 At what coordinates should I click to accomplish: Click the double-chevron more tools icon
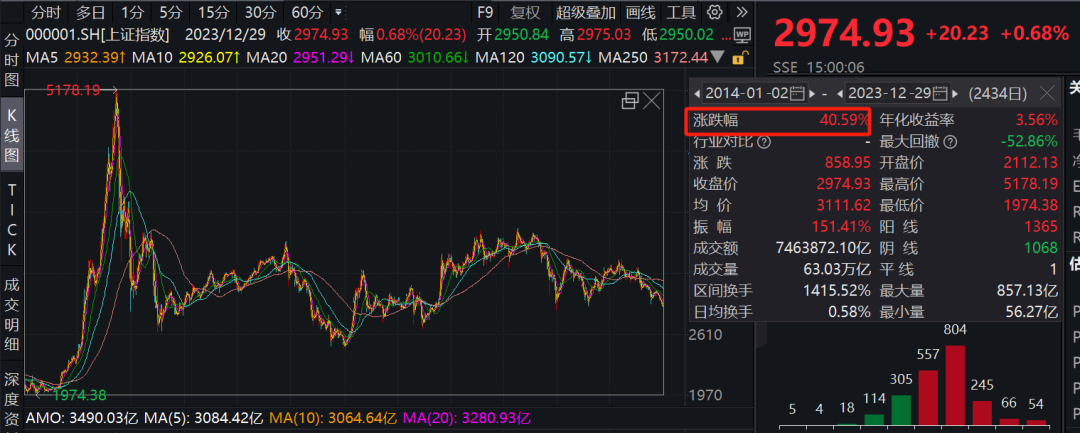[x=743, y=13]
